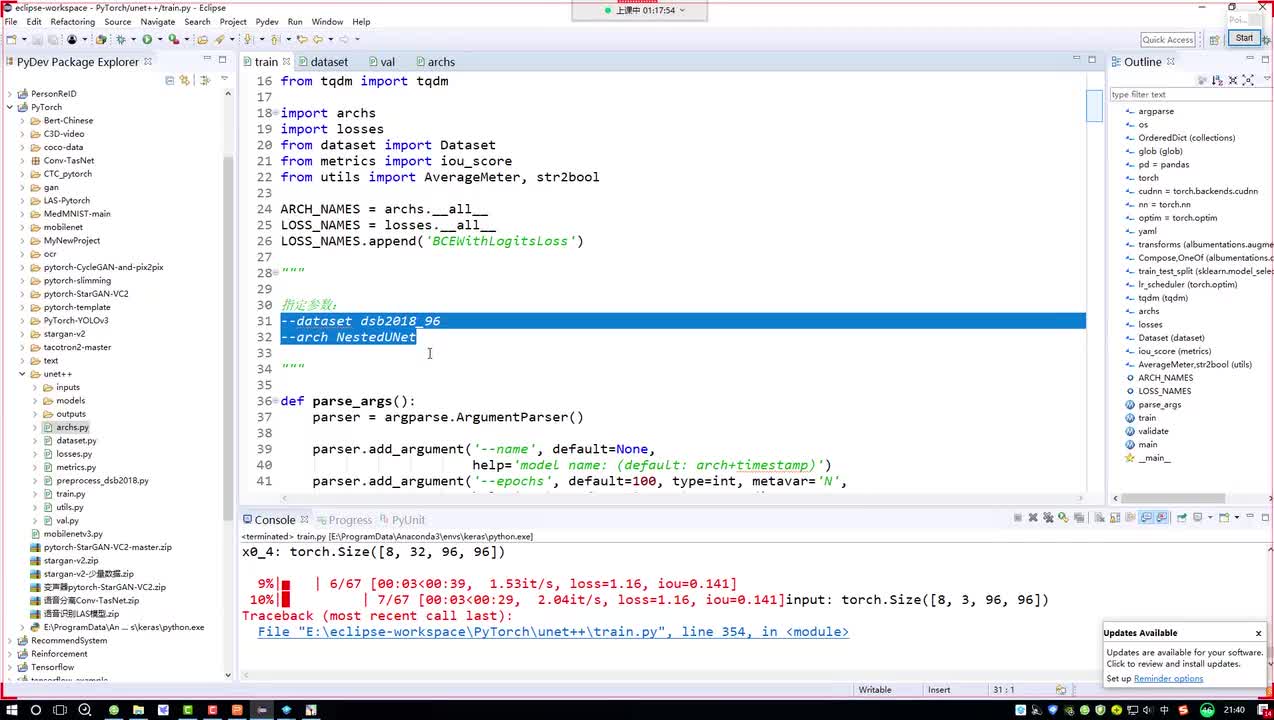Viewport: 1274px width, 720px height.
Task: Expand the models folder under unet++
Action: [x=35, y=401]
